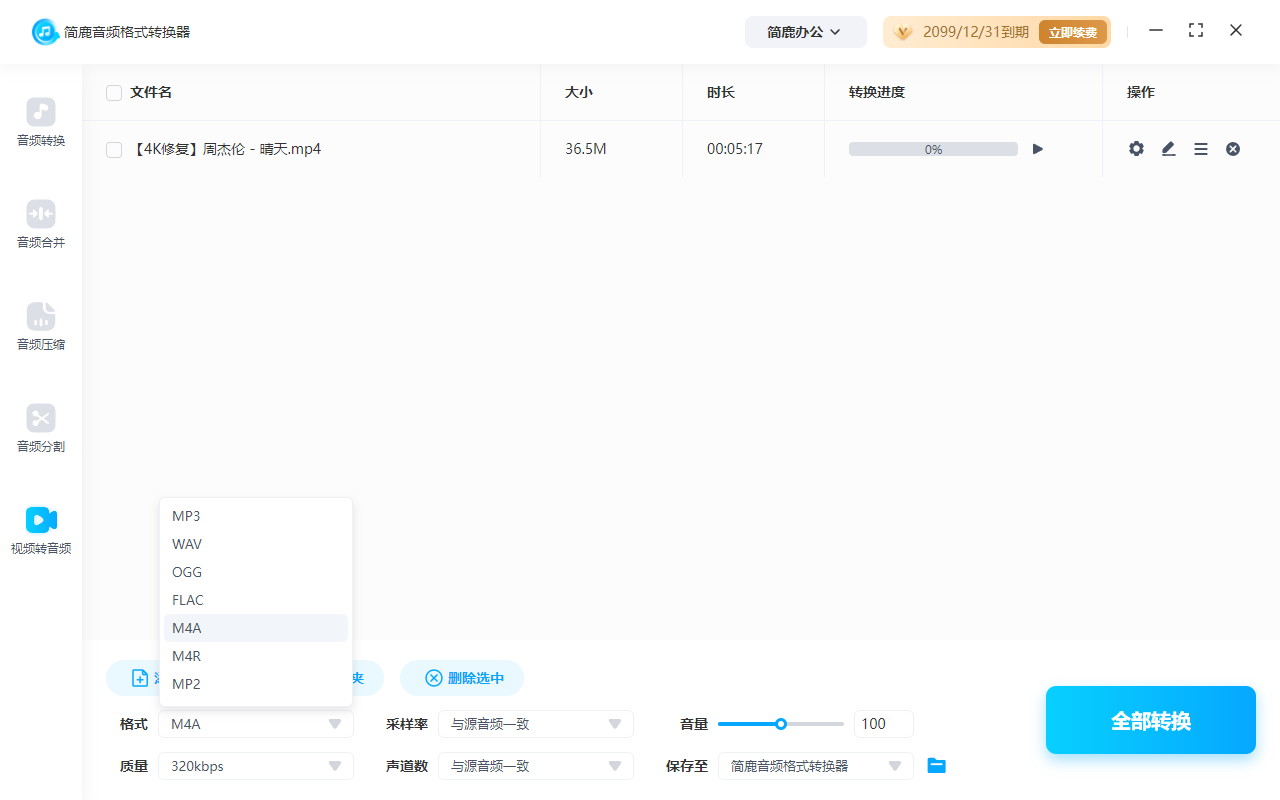Open the list icon in the operation column

[1200, 148]
